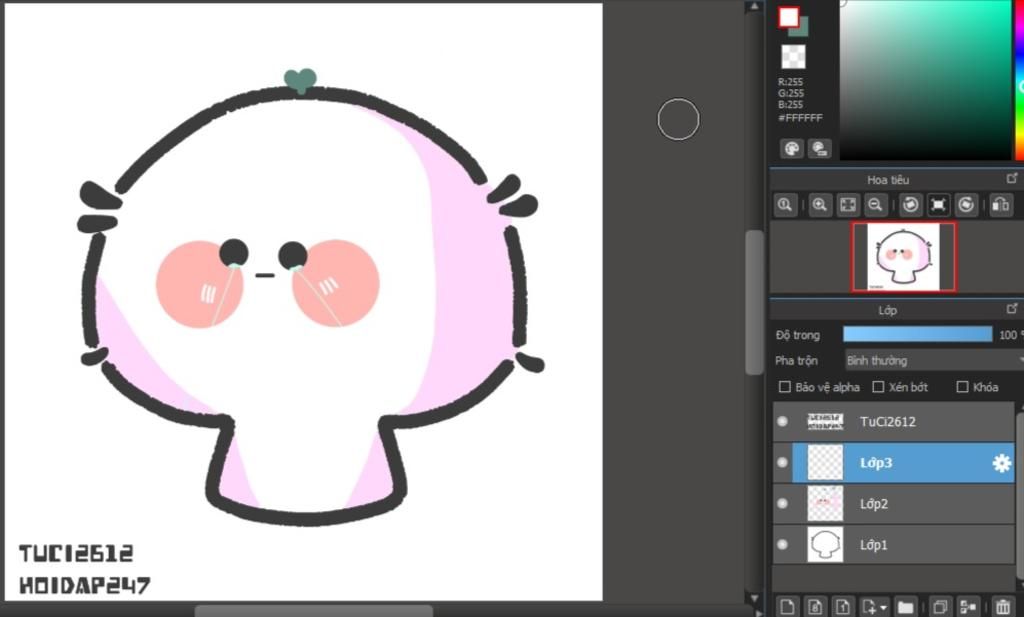Click the Lớp2 layer thumbnail

click(825, 503)
